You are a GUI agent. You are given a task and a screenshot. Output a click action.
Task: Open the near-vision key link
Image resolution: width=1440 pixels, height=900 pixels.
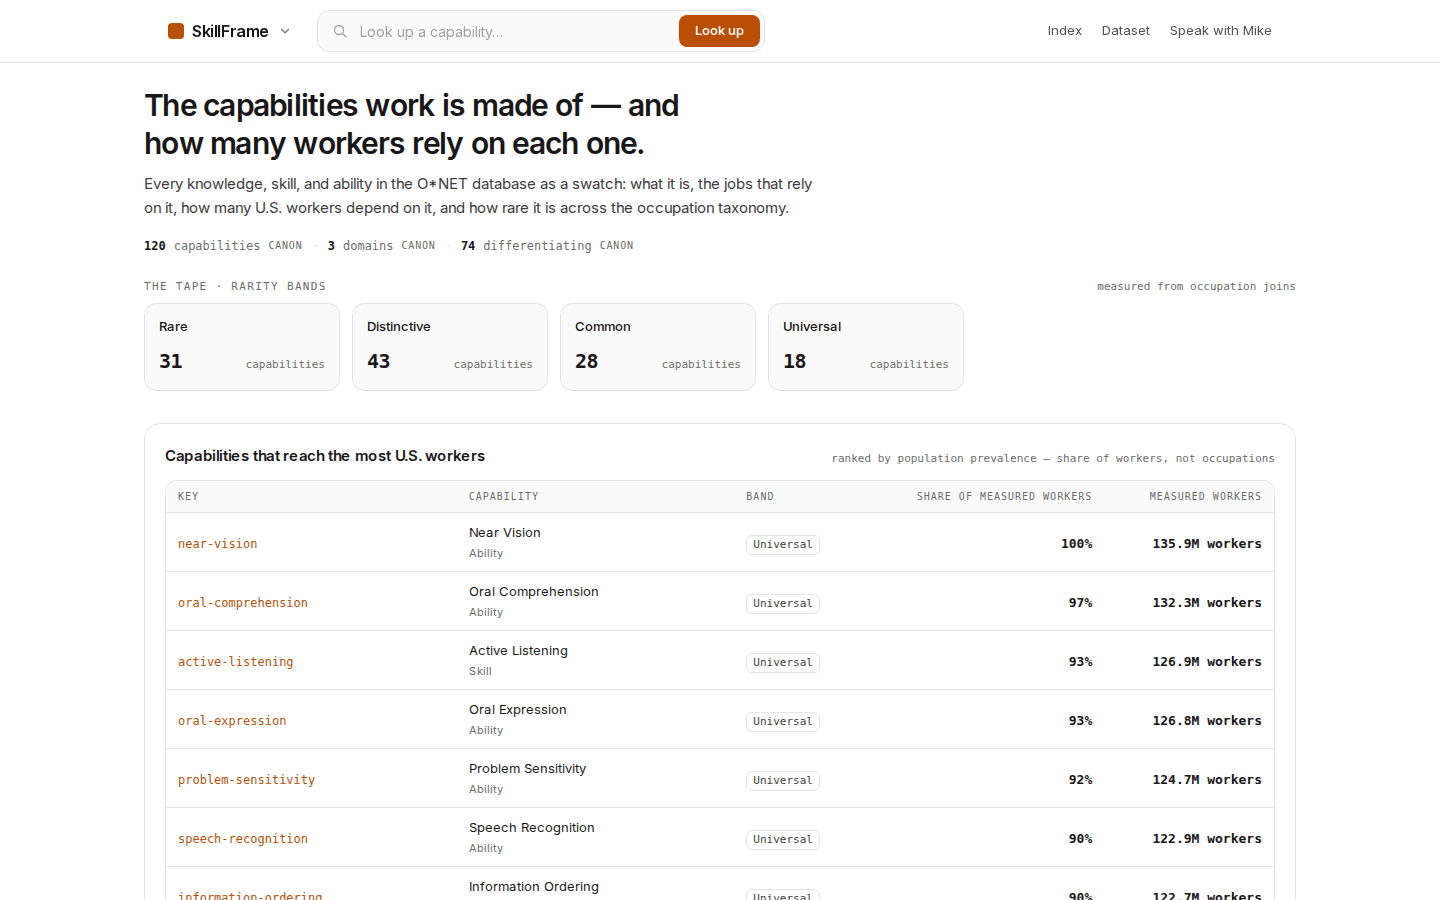[x=218, y=544]
